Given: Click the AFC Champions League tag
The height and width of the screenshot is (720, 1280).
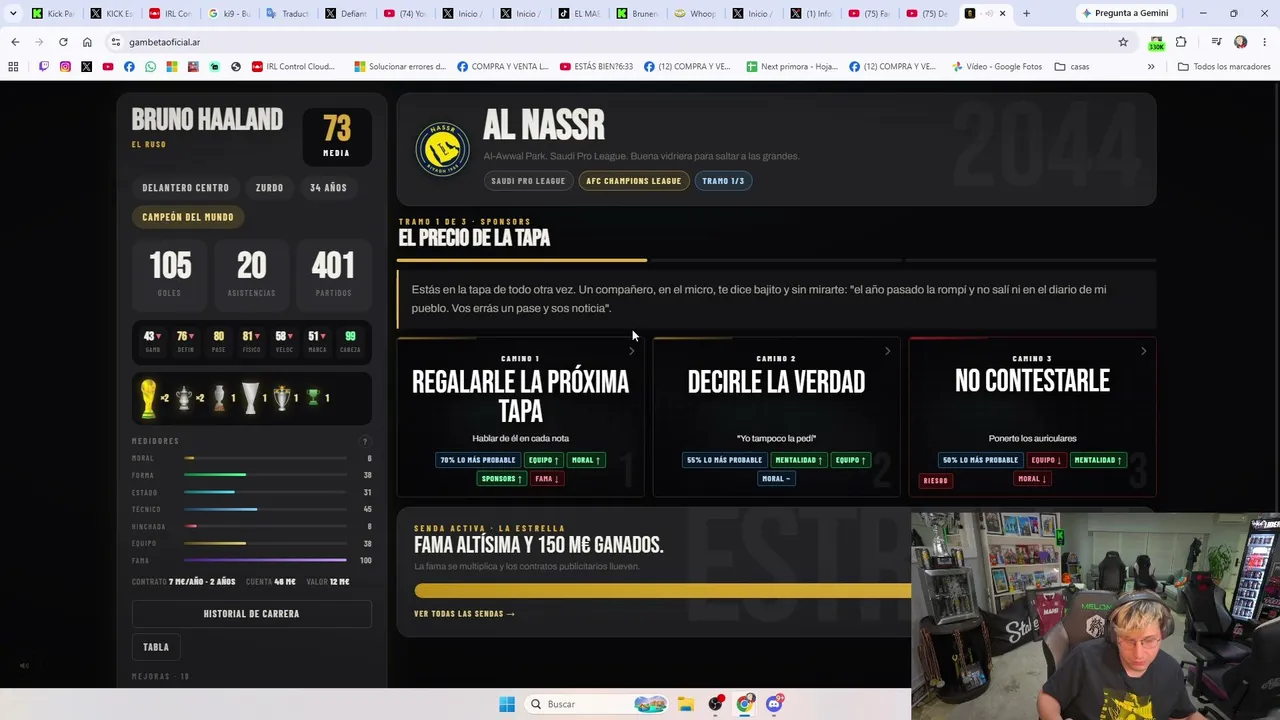Looking at the screenshot, I should 633,181.
